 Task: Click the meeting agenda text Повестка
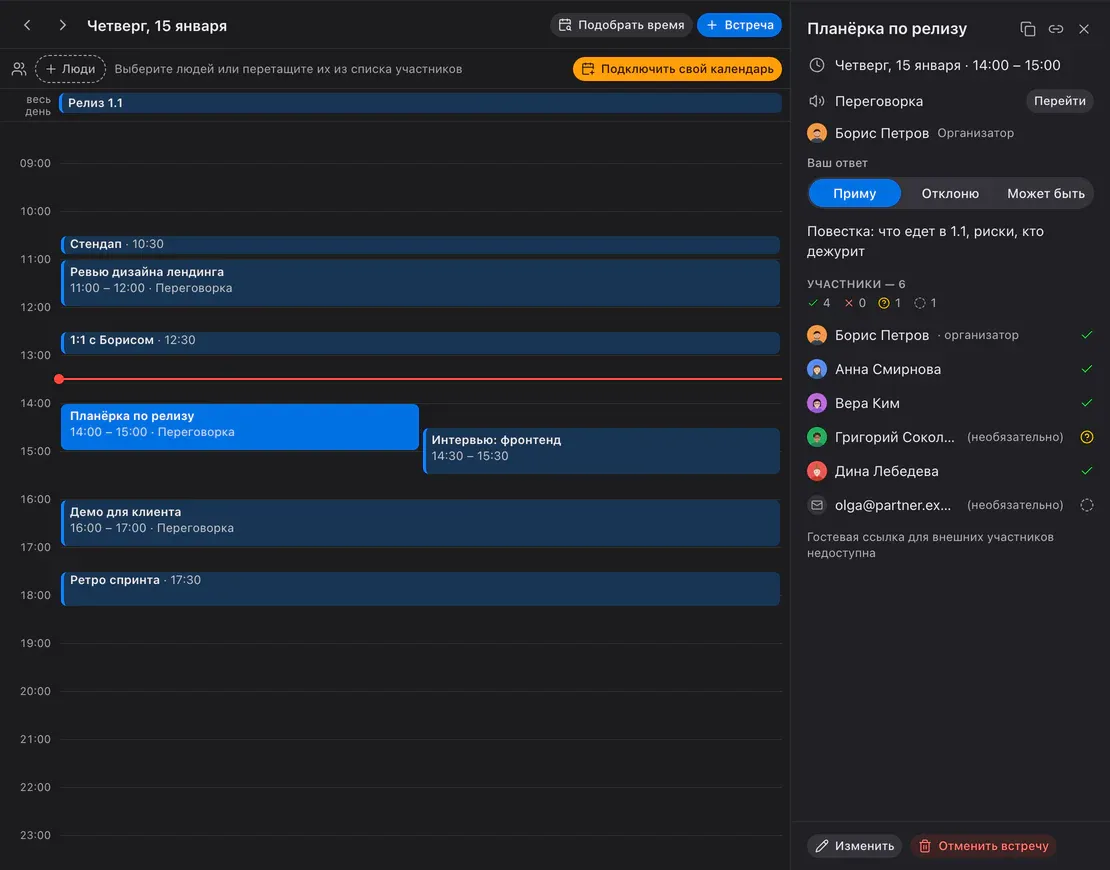click(x=925, y=241)
